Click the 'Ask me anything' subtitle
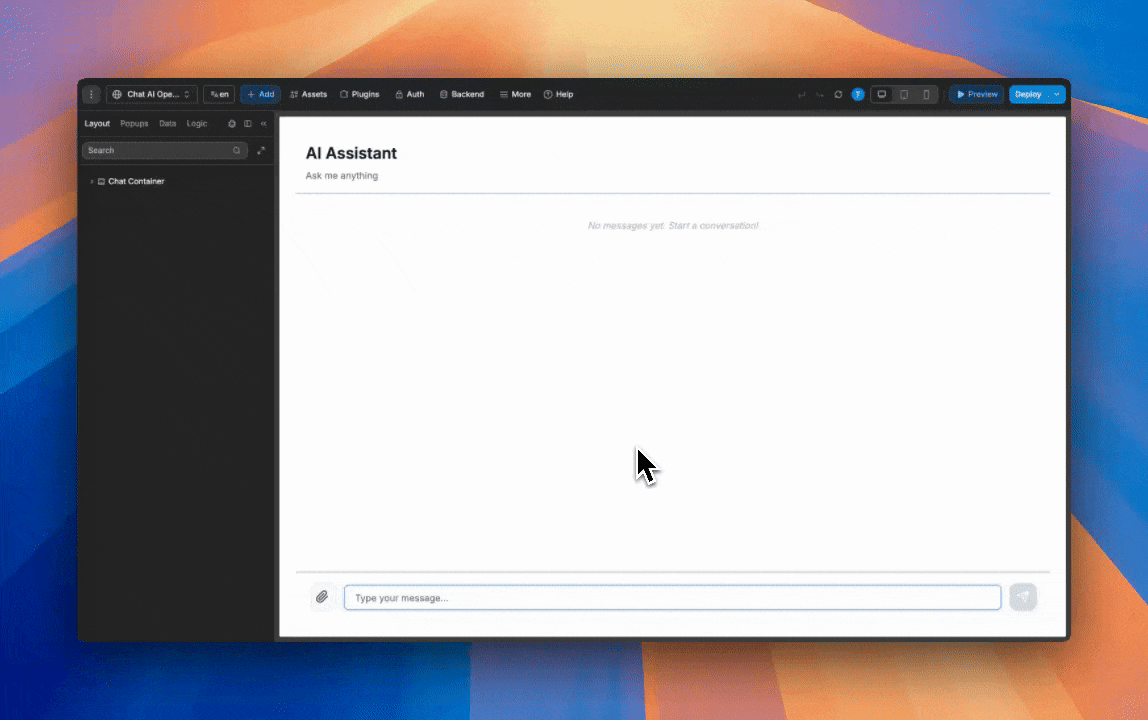Image resolution: width=1148 pixels, height=720 pixels. (342, 176)
